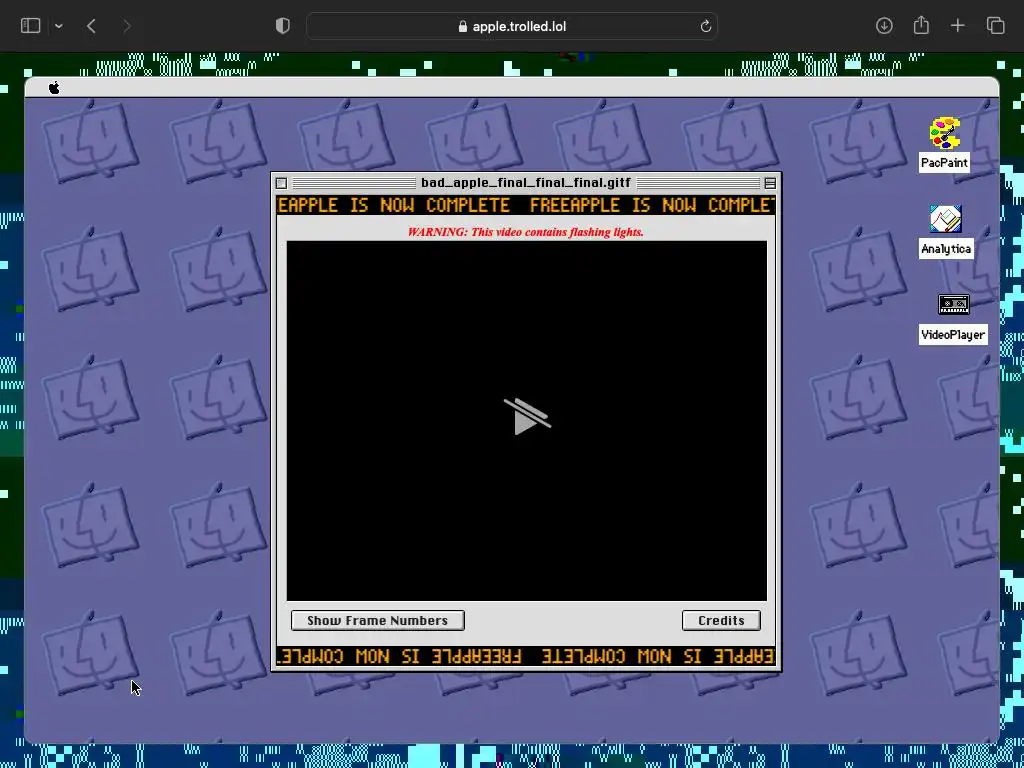Open the Apple menu in the retro menu bar
This screenshot has height=768, width=1024.
pyautogui.click(x=54, y=88)
